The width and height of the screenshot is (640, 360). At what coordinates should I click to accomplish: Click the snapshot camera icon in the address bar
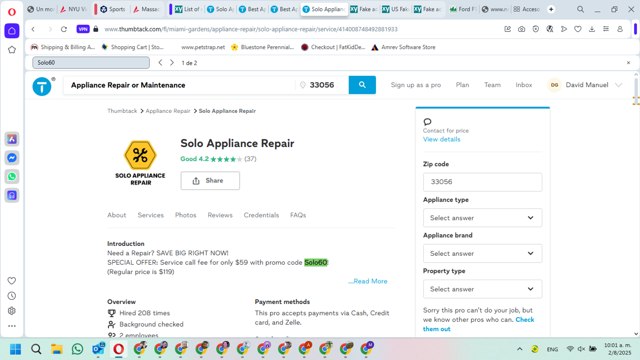tap(522, 29)
